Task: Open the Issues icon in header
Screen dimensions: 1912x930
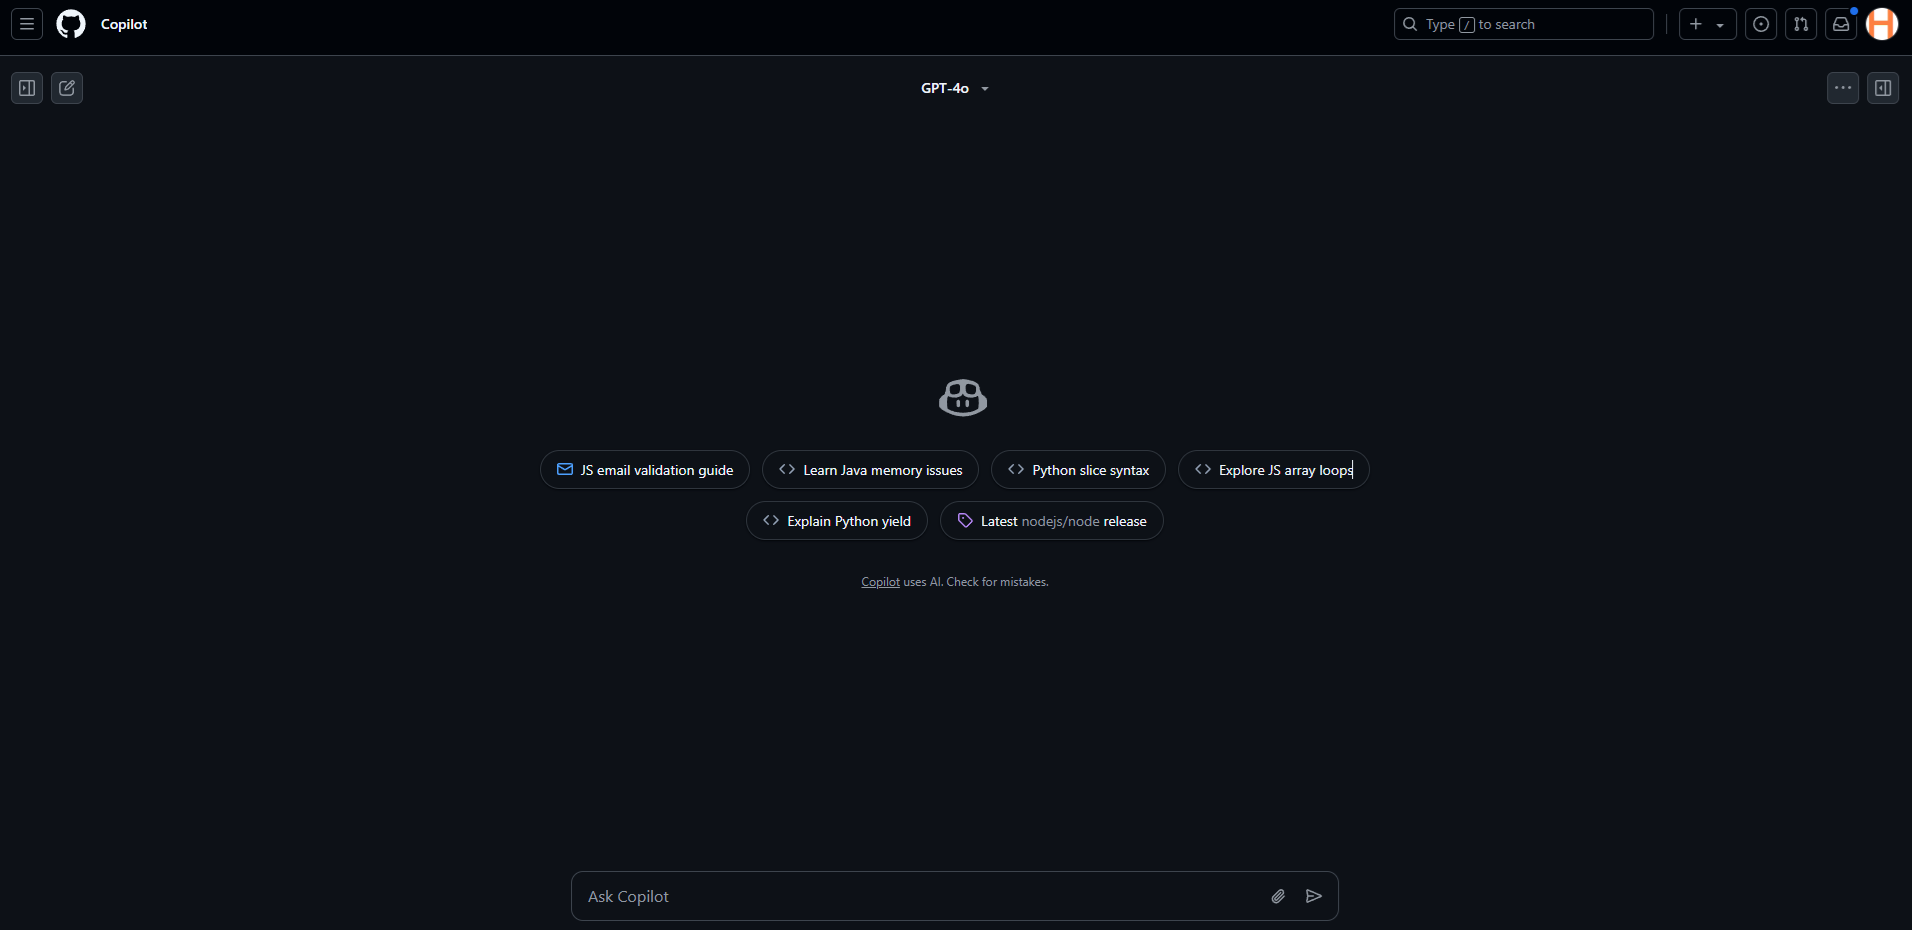Action: pyautogui.click(x=1761, y=24)
